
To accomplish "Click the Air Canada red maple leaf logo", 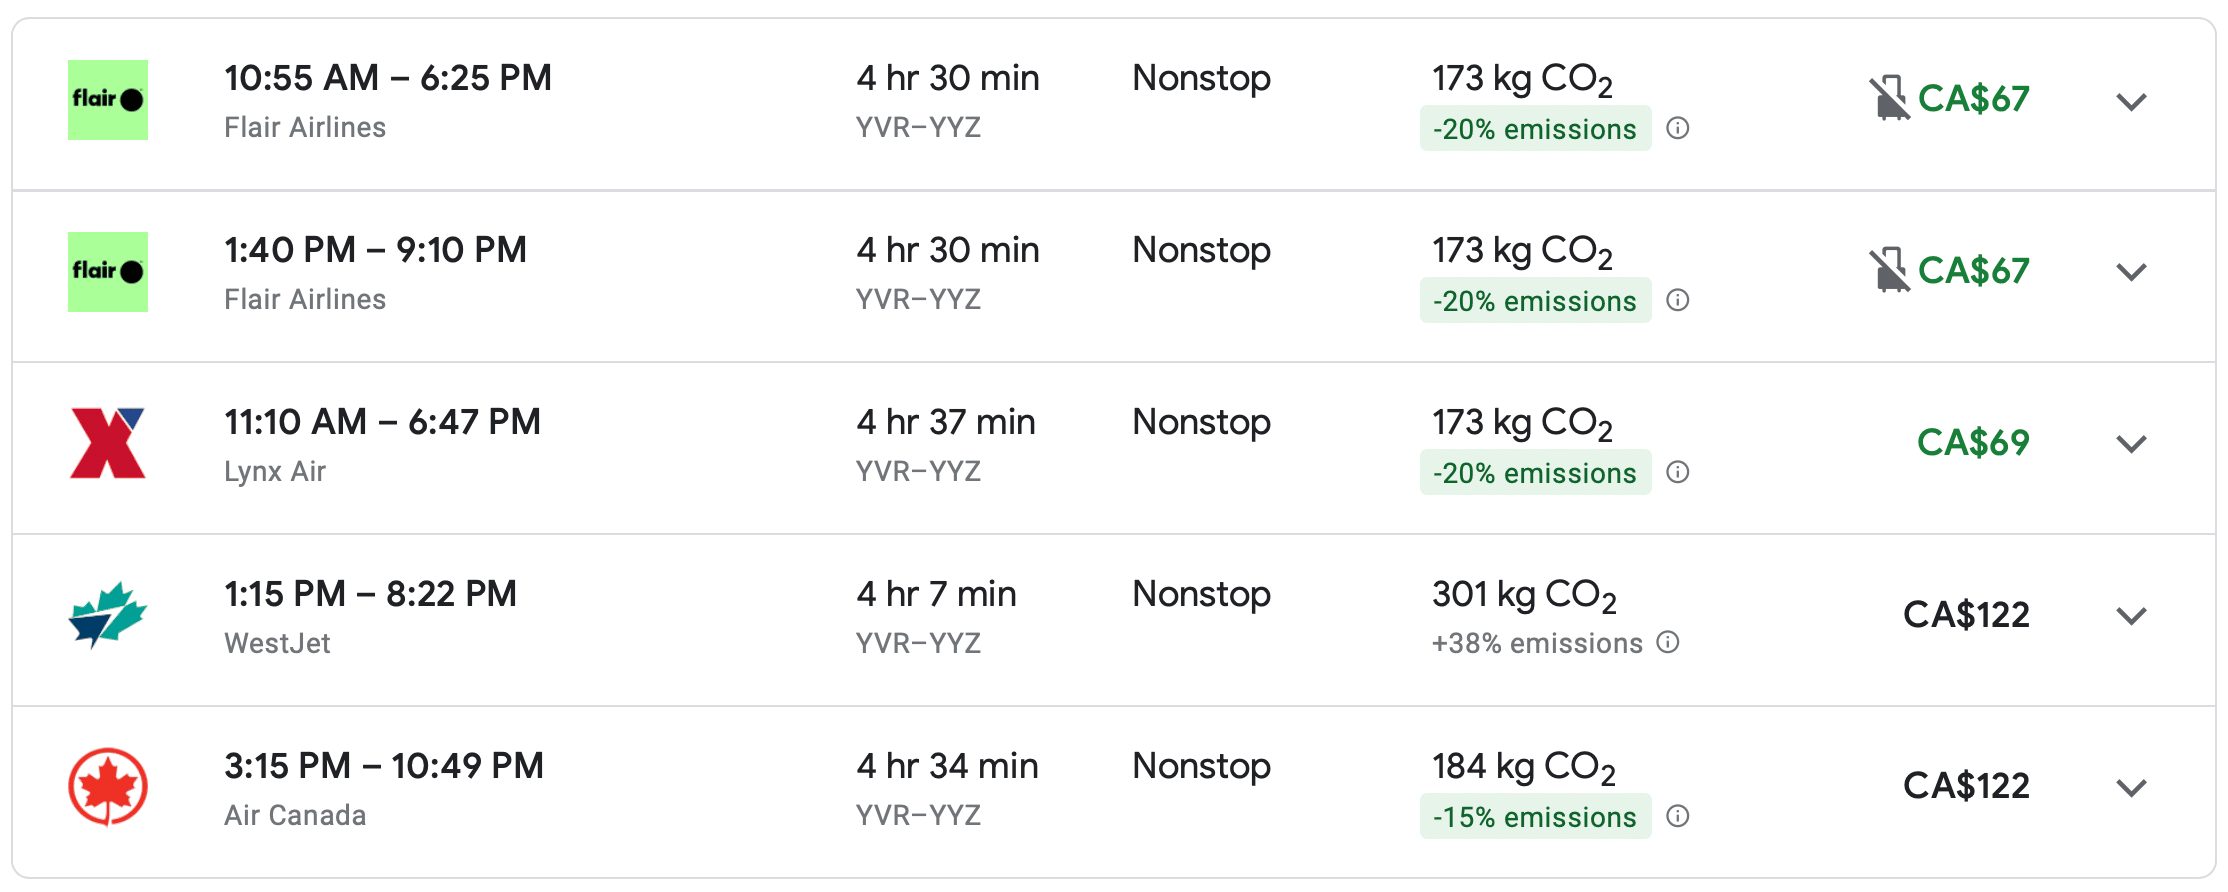I will (108, 787).
